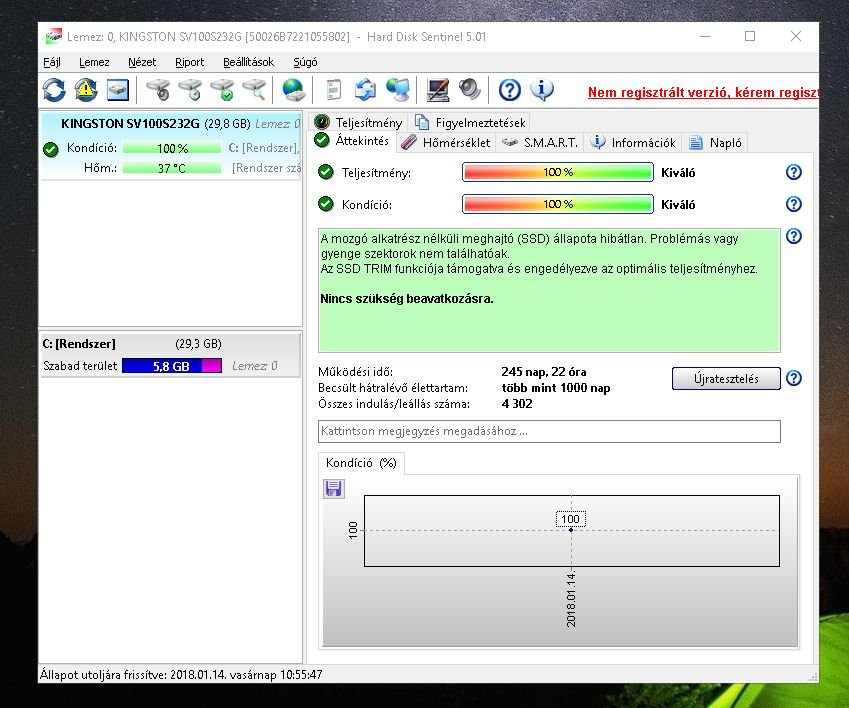Select KINGSTON SV100S232G disk in the list
This screenshot has width=849, height=708.
171,145
